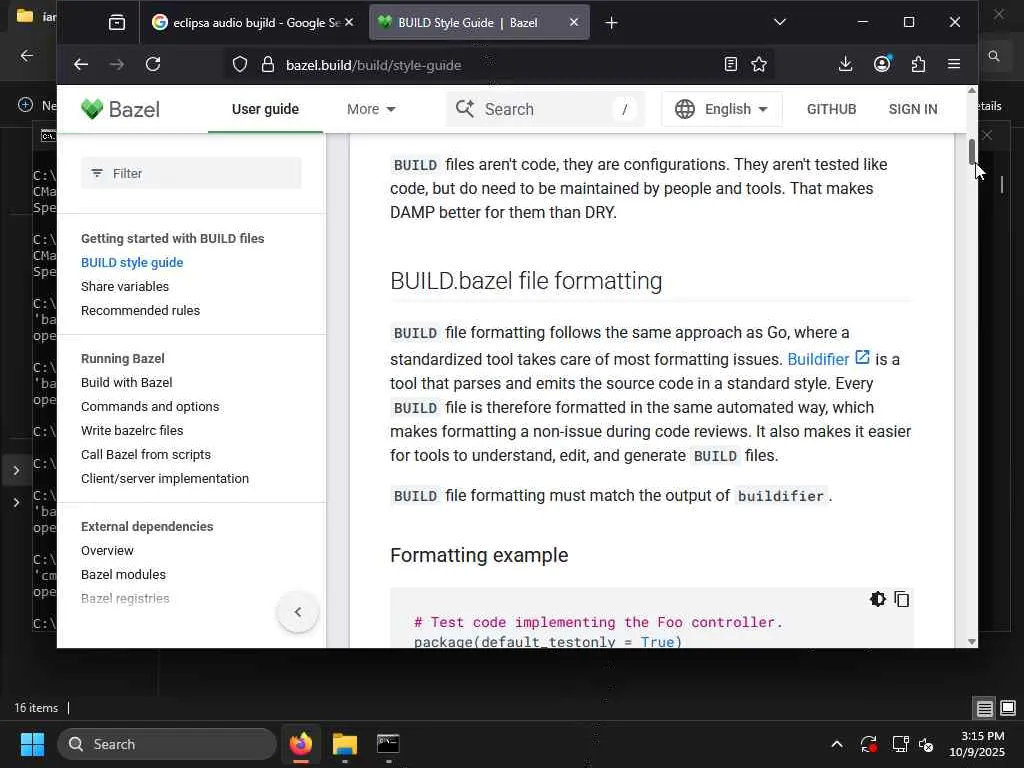Open File Explorer from taskbar

point(345,744)
